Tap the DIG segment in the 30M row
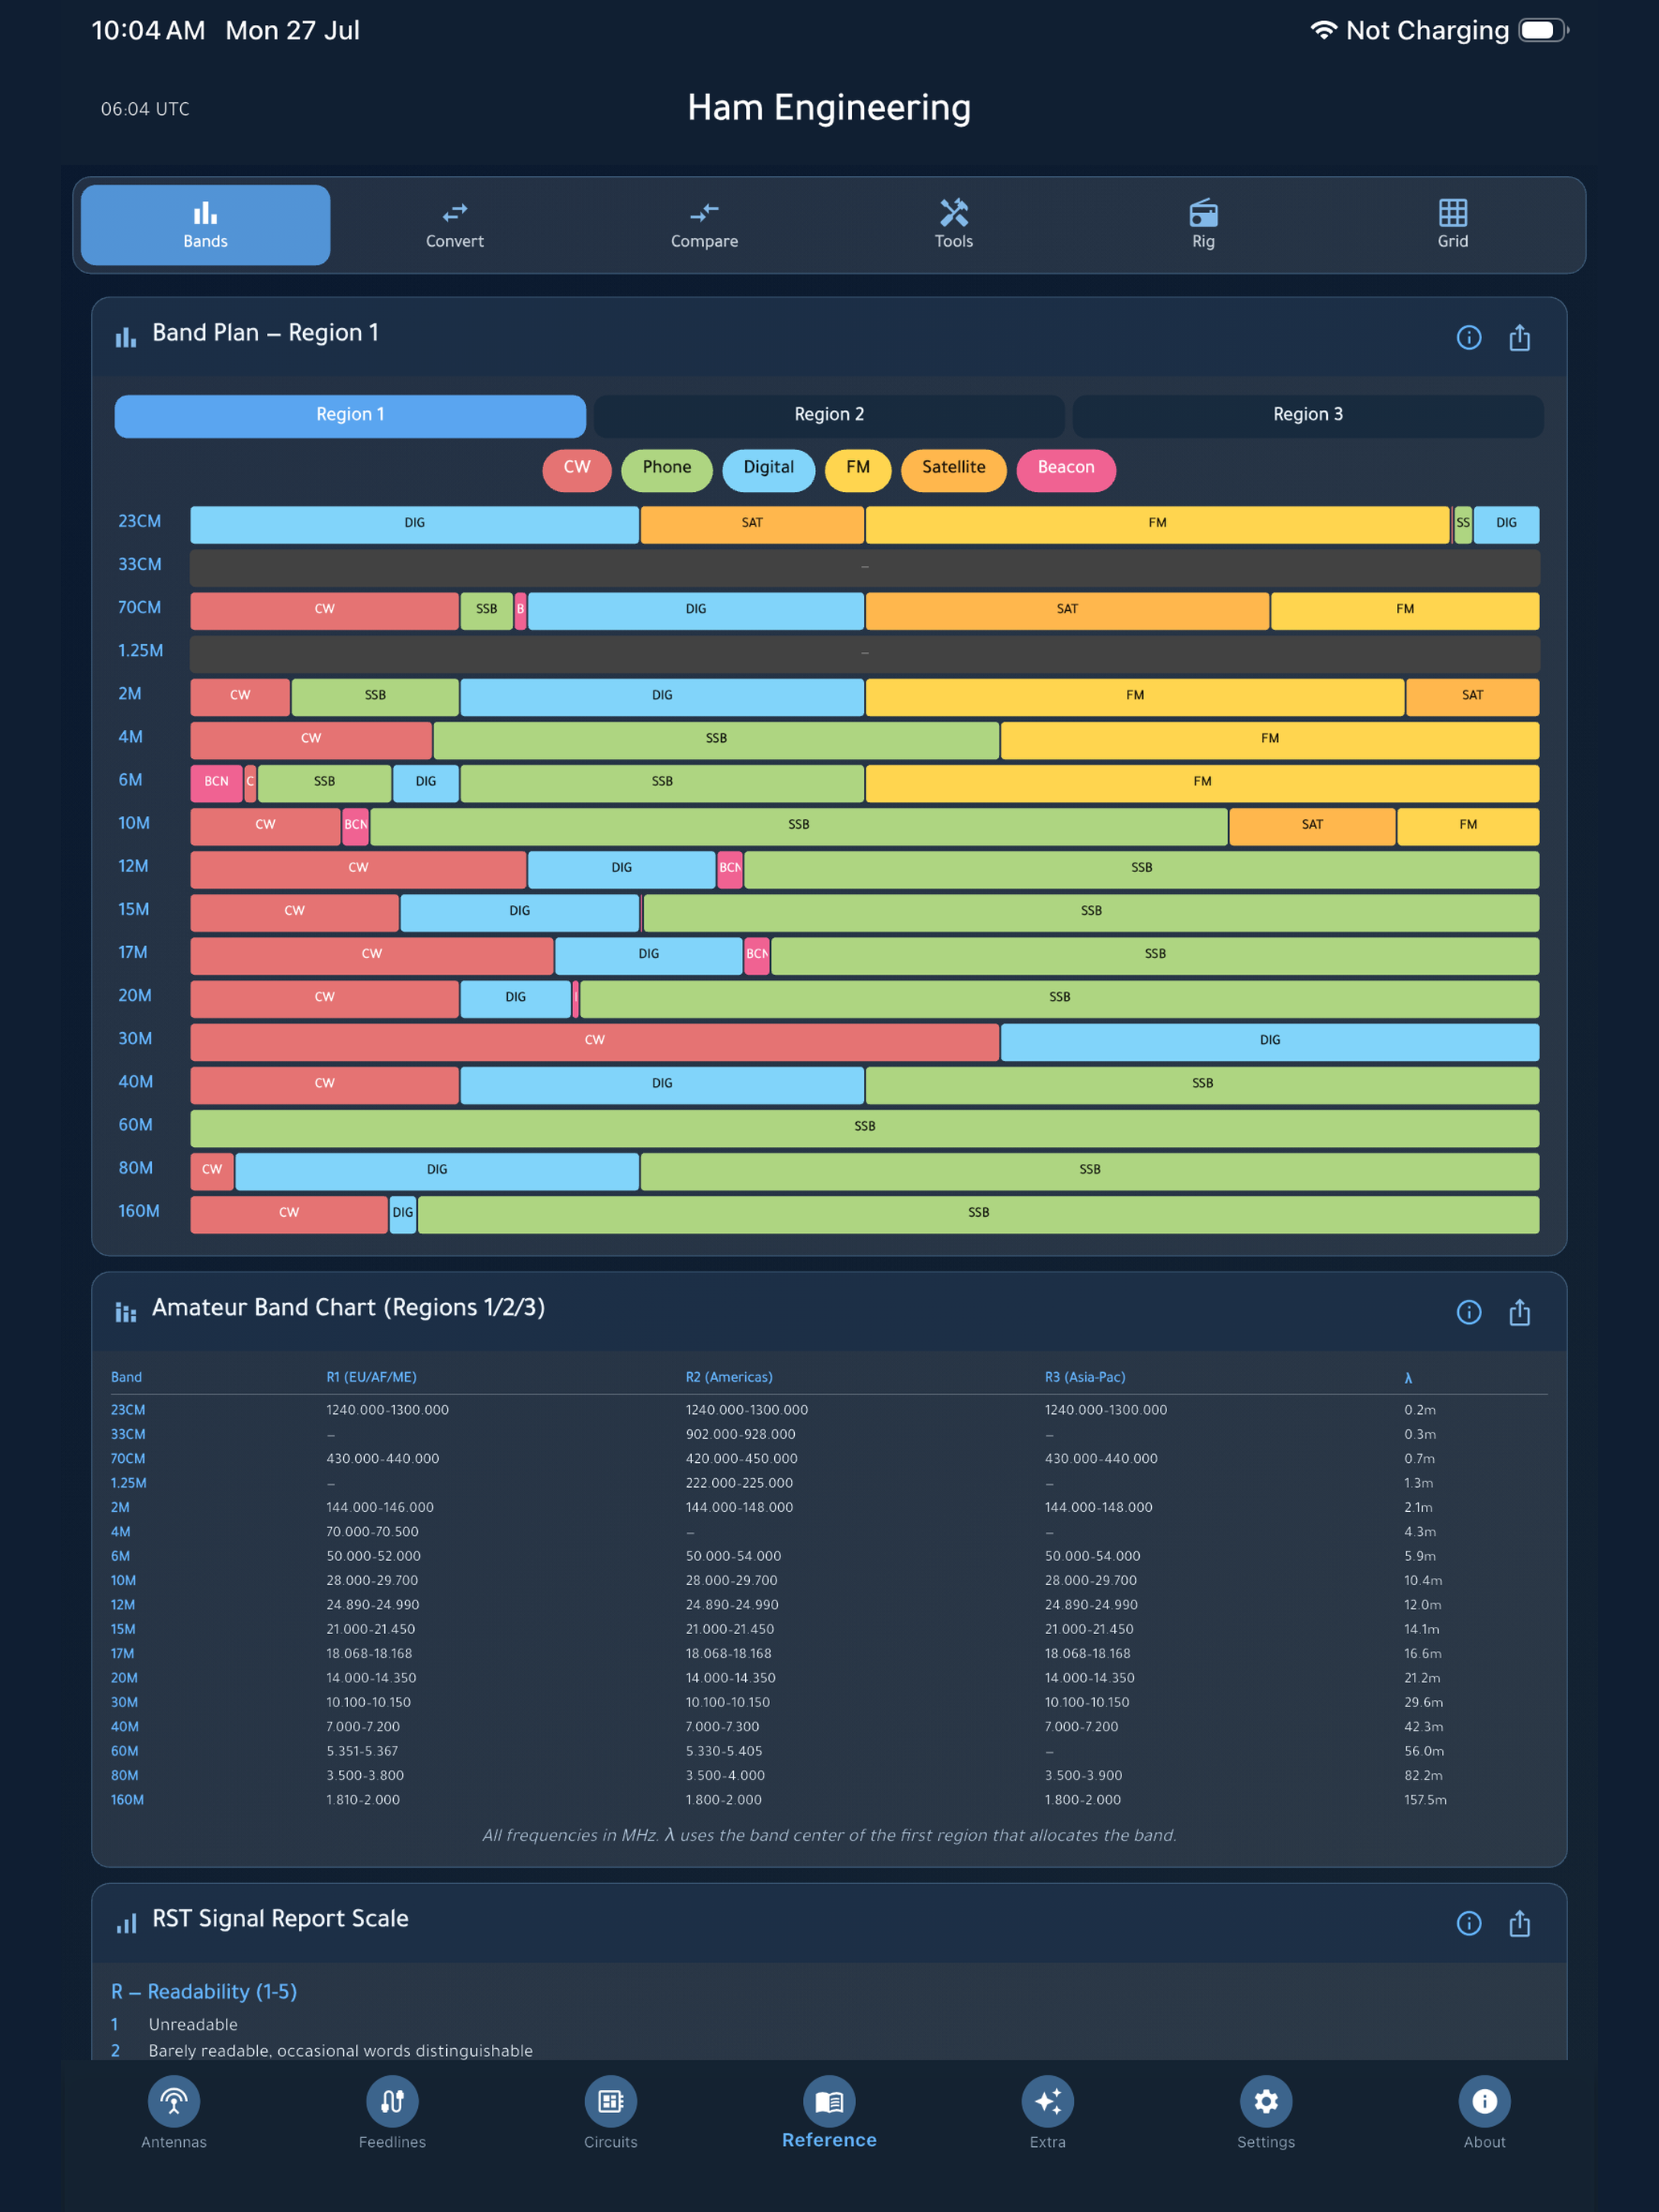The image size is (1659, 2212). (x=1270, y=1041)
